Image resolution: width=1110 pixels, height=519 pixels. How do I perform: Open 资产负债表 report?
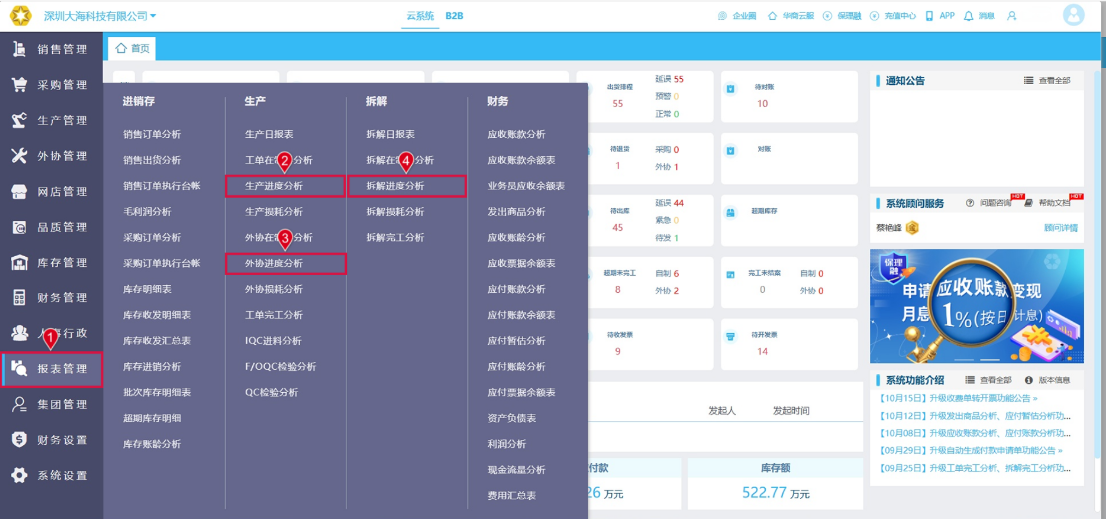pos(512,418)
